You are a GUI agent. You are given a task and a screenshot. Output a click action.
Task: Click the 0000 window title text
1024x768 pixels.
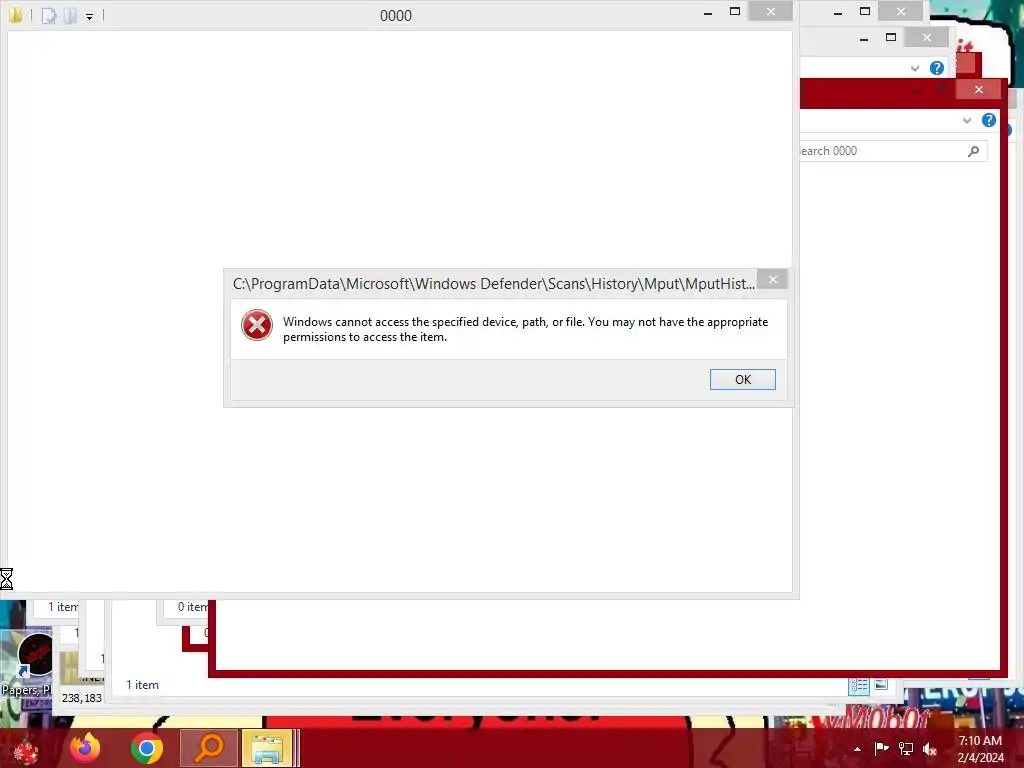396,16
